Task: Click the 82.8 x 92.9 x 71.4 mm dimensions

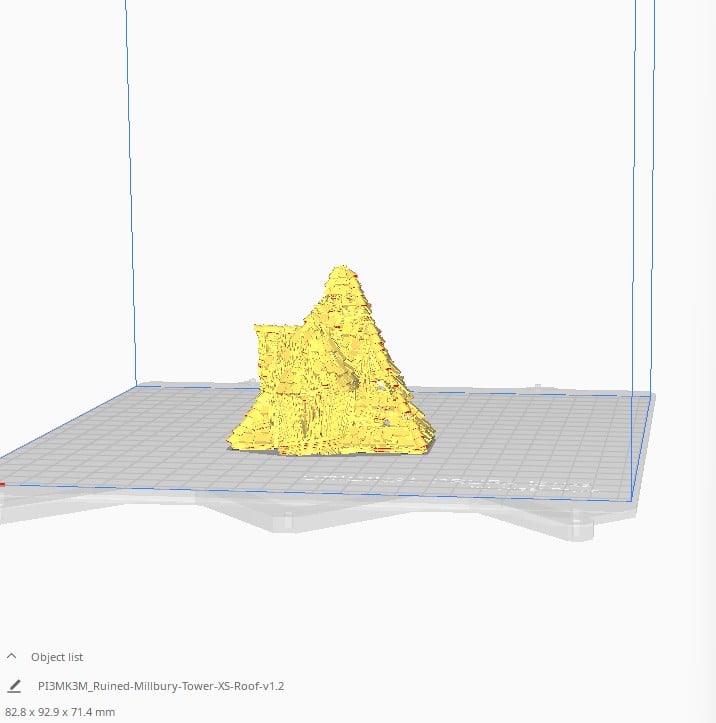Action: coord(60,712)
